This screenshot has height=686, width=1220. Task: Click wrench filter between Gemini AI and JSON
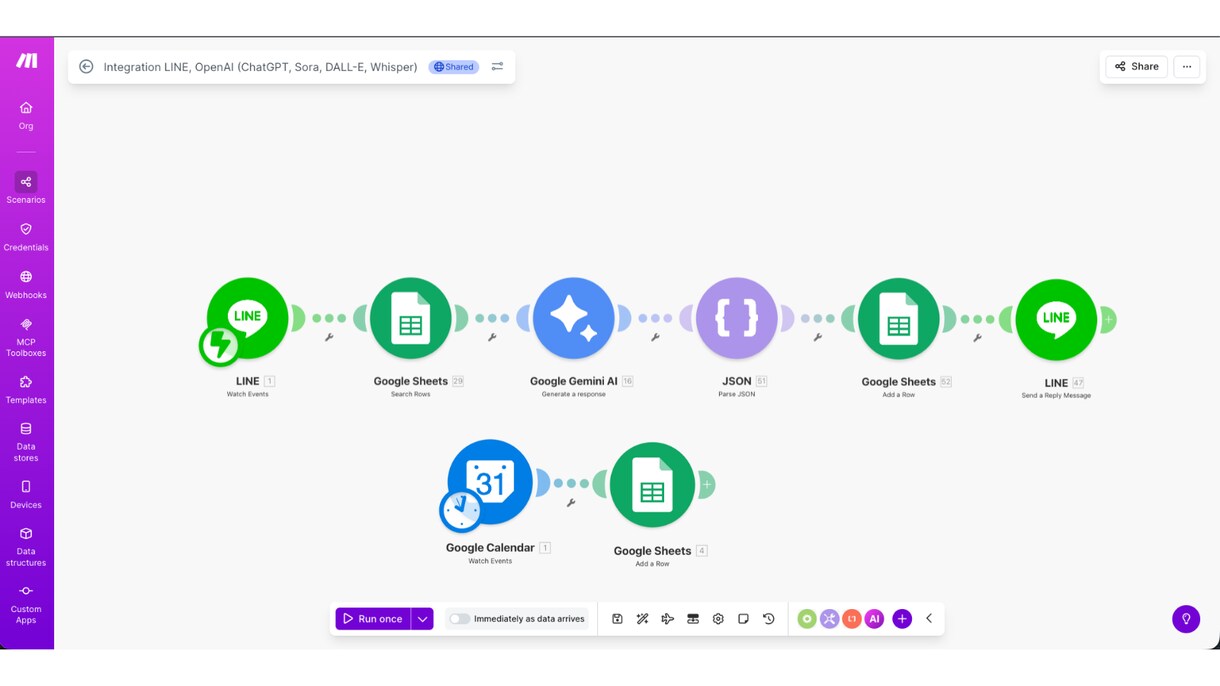655,338
